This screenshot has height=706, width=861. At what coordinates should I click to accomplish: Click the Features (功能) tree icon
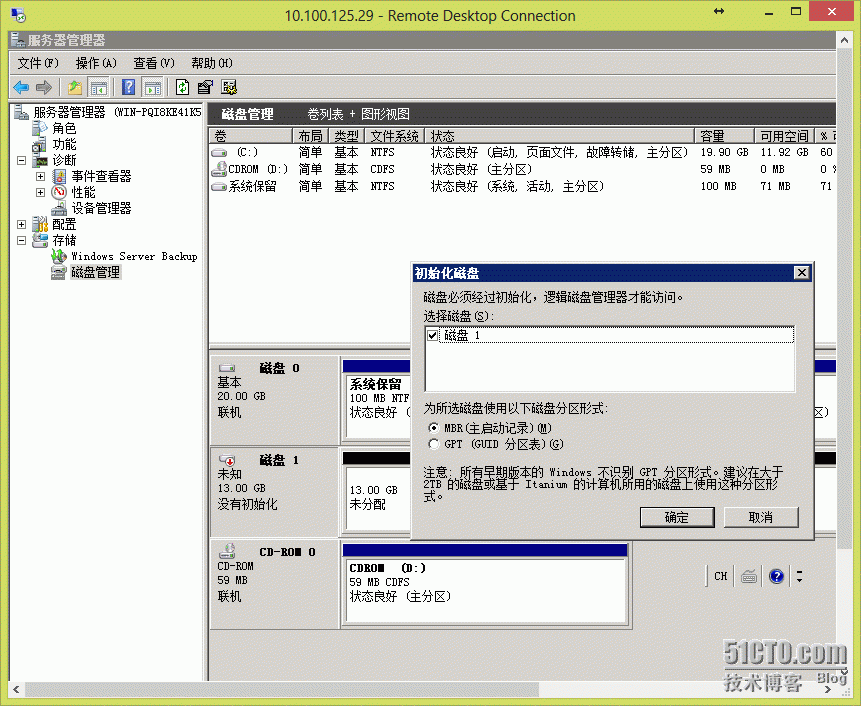click(39, 144)
